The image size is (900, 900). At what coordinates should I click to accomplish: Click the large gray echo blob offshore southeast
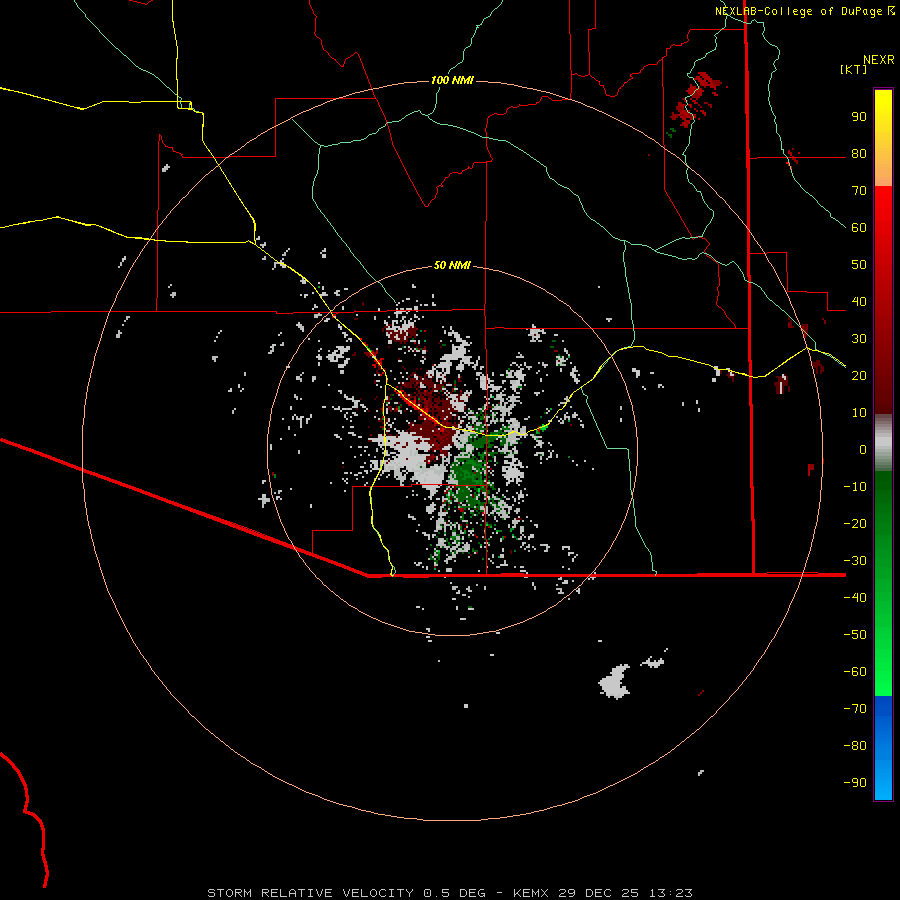(614, 682)
